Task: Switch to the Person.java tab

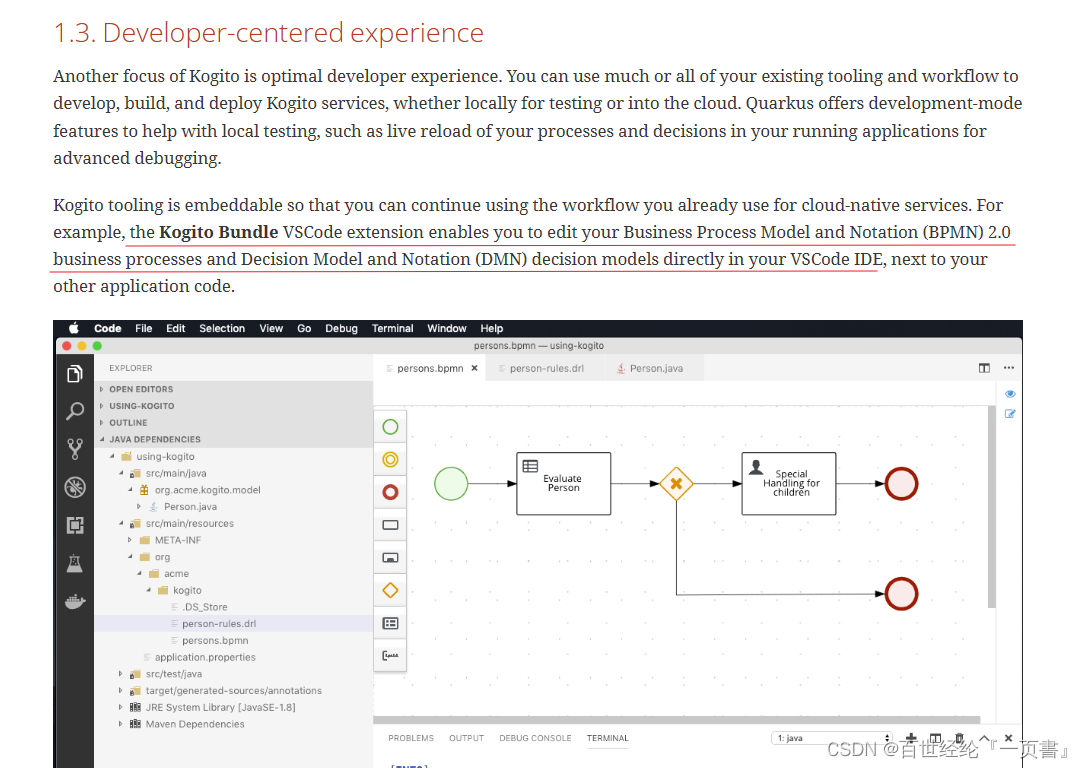Action: (x=655, y=368)
